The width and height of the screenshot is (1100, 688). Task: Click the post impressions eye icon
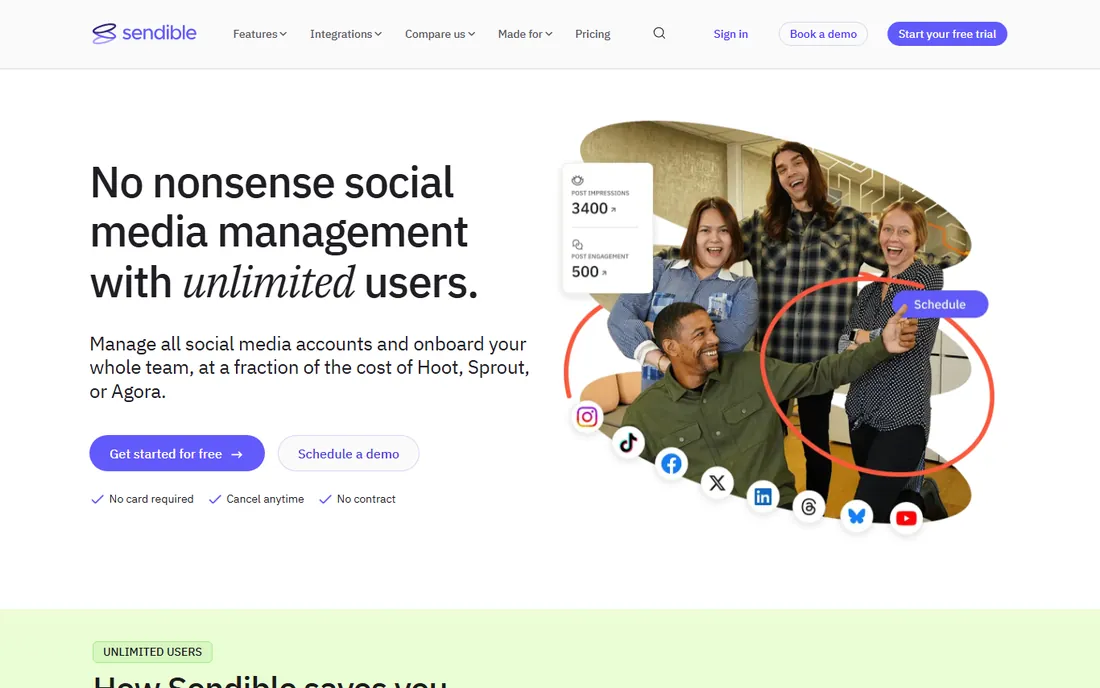[x=577, y=180]
